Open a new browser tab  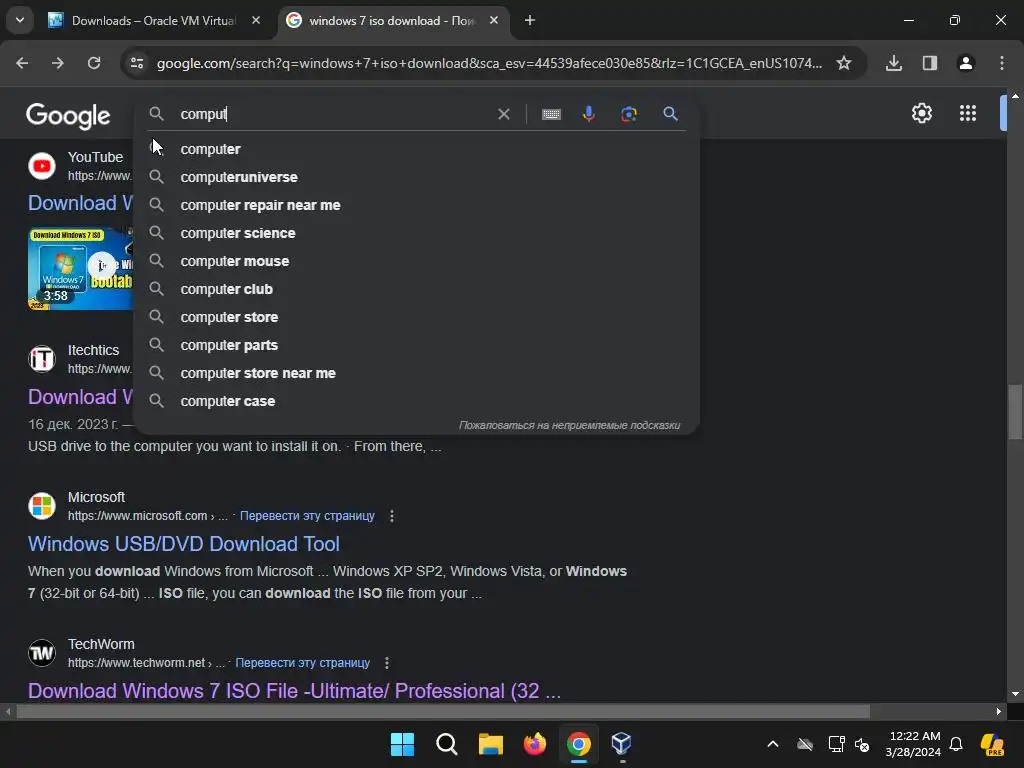tap(530, 20)
